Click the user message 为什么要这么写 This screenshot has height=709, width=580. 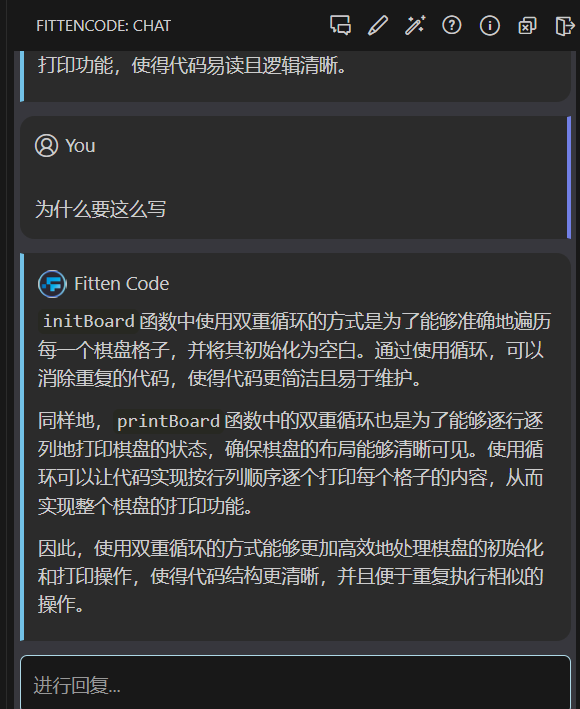coord(101,209)
